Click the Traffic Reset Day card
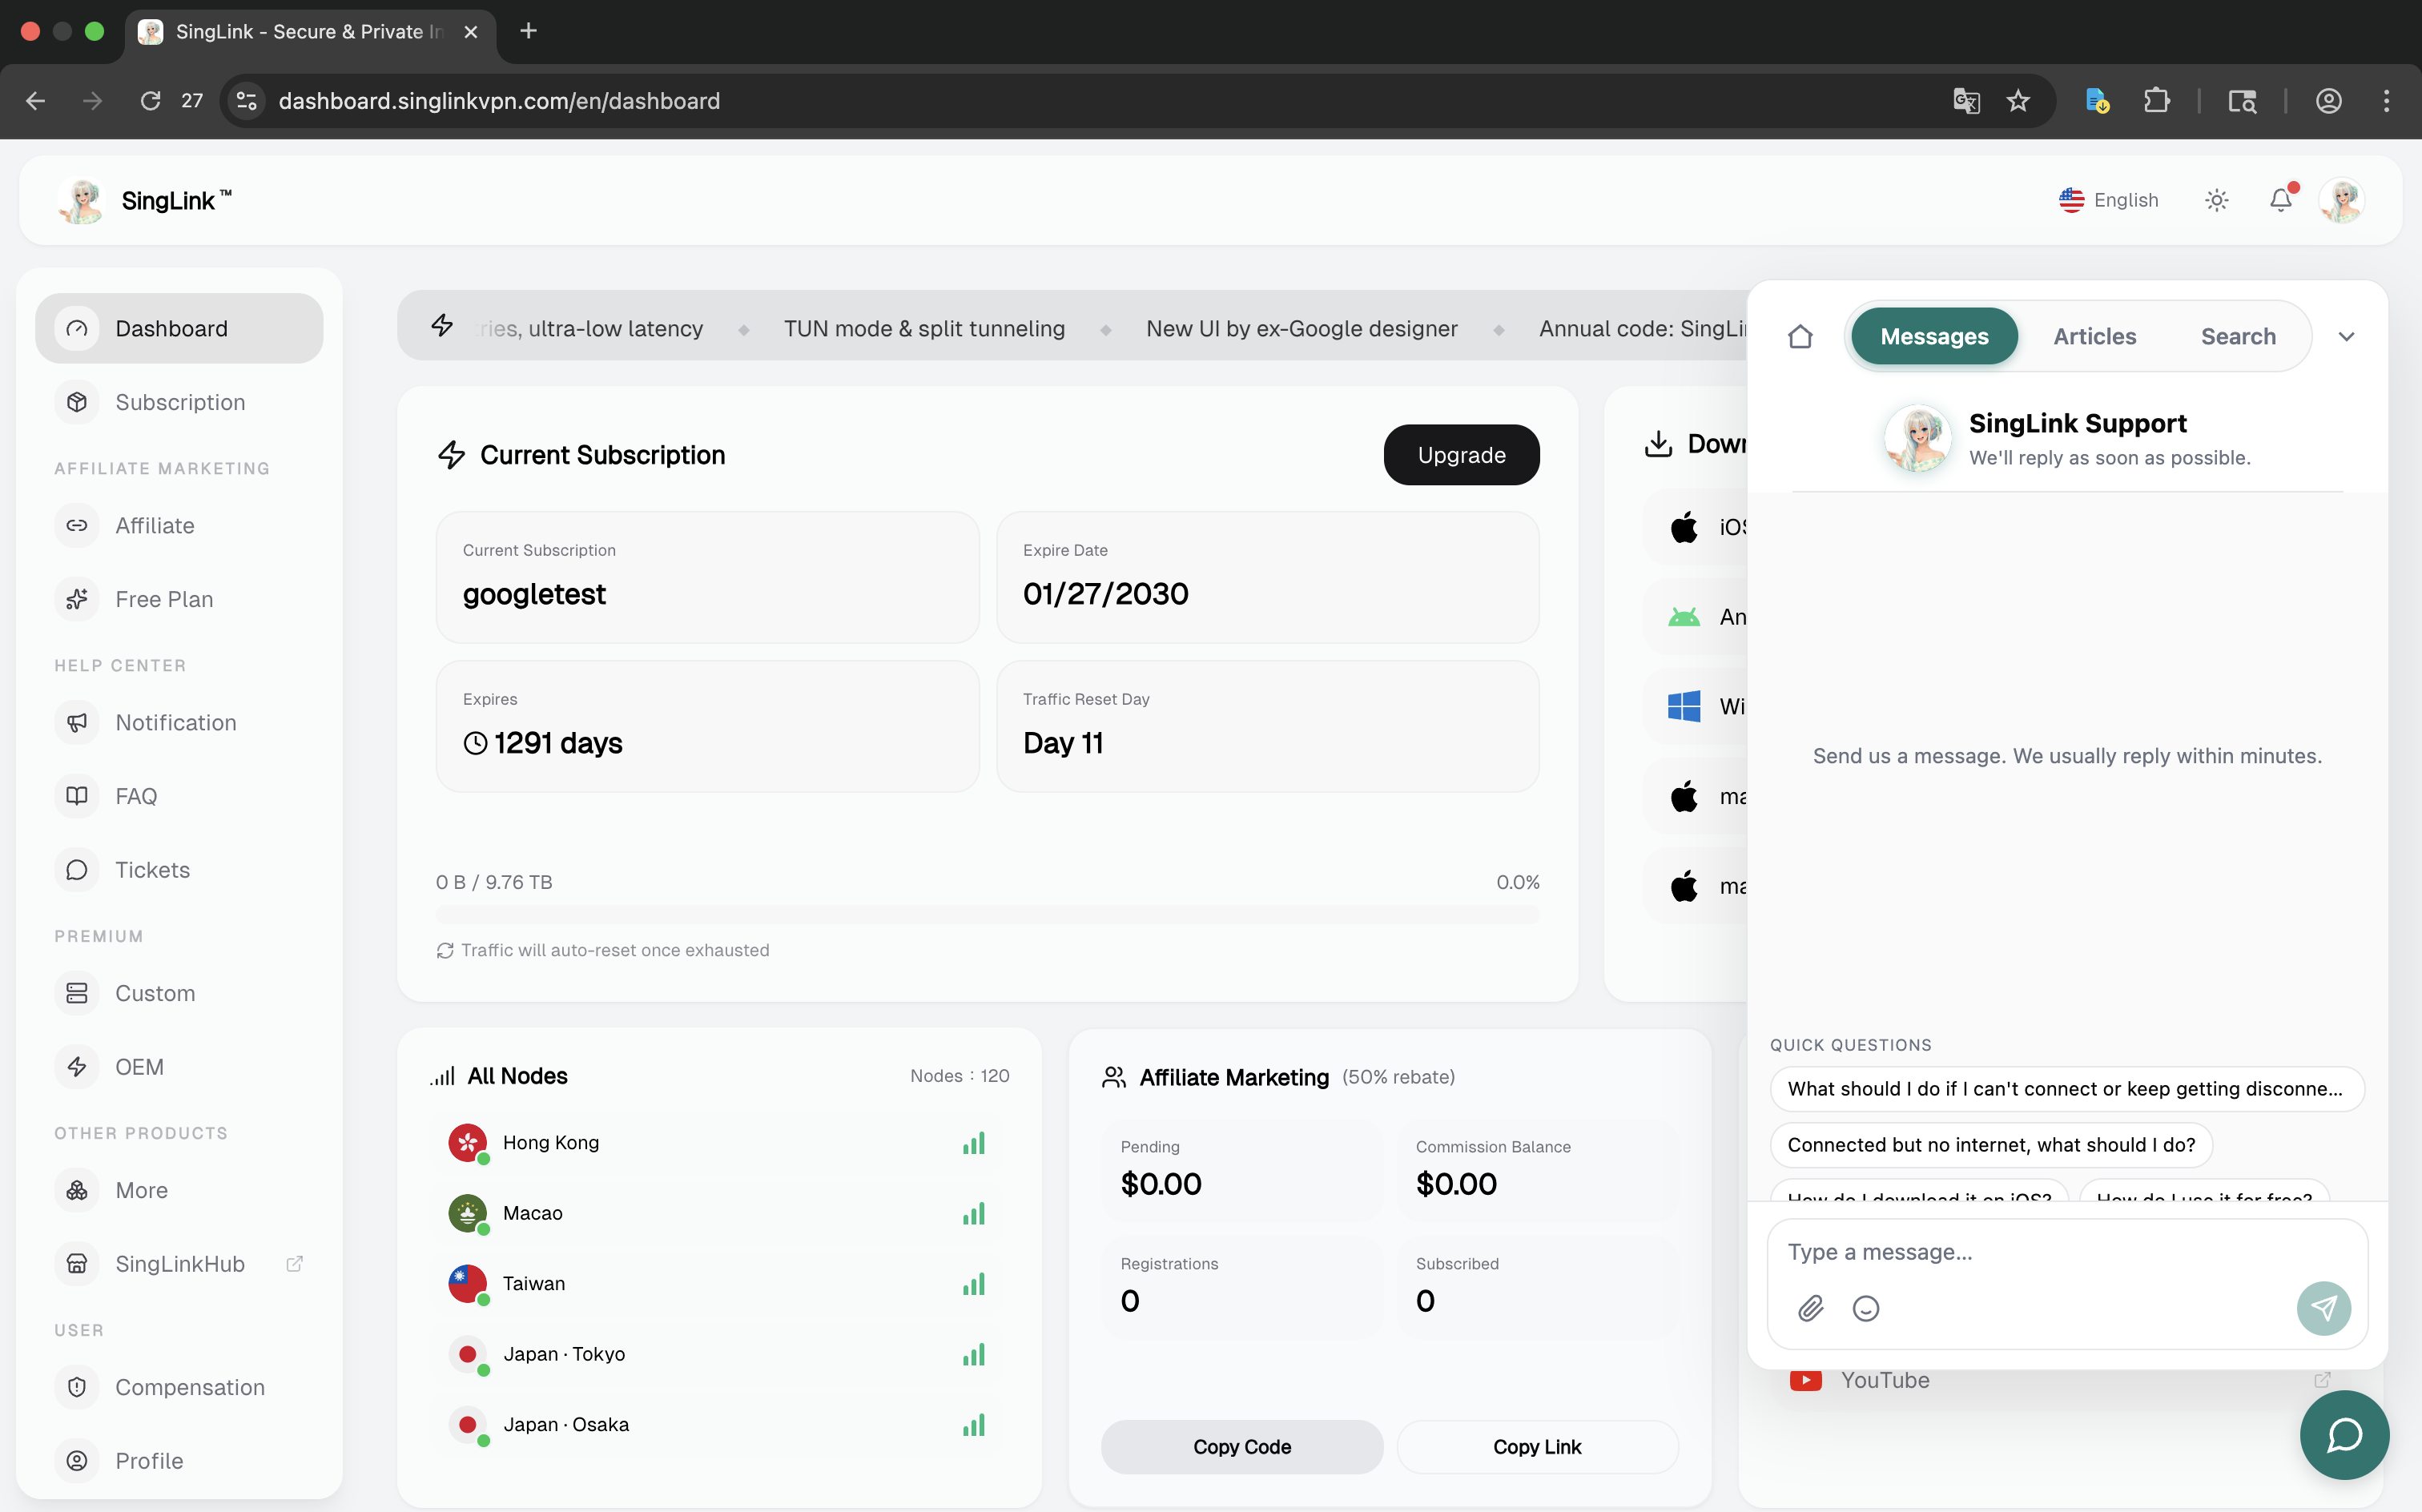The width and height of the screenshot is (2422, 1512). click(x=1267, y=726)
